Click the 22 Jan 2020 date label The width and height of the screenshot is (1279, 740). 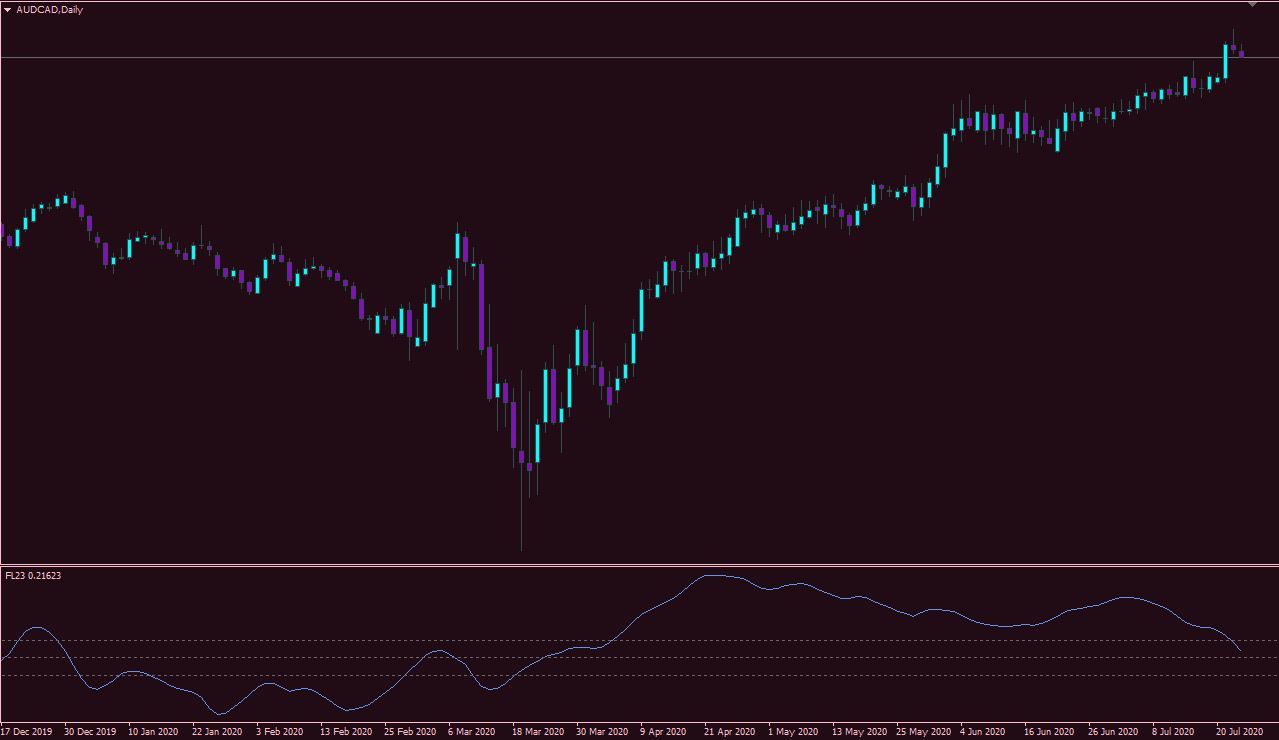218,731
